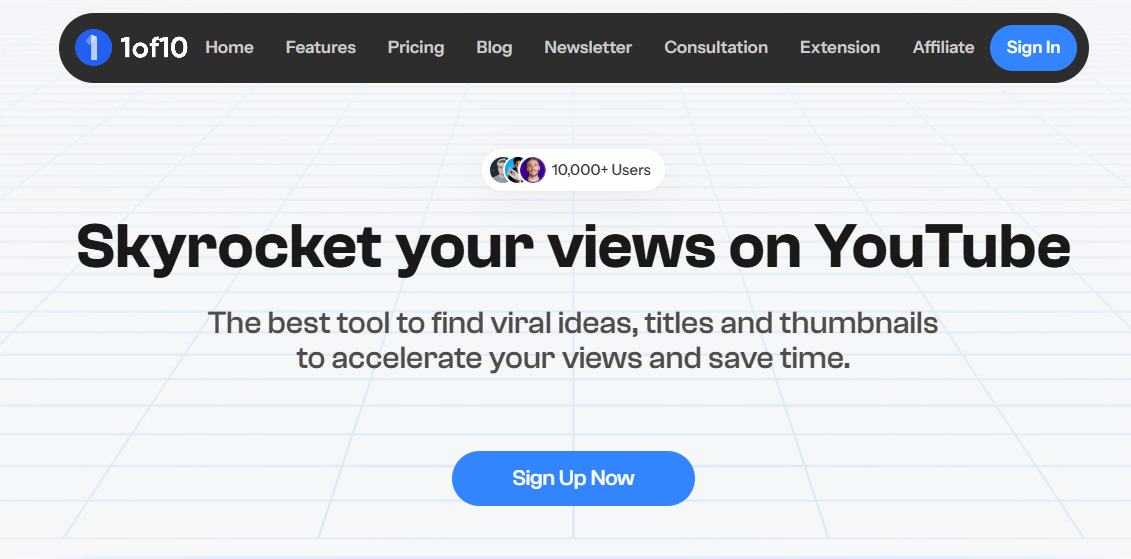Click the word YouTube in the headline
The image size is (1131, 559).
pyautogui.click(x=942, y=246)
